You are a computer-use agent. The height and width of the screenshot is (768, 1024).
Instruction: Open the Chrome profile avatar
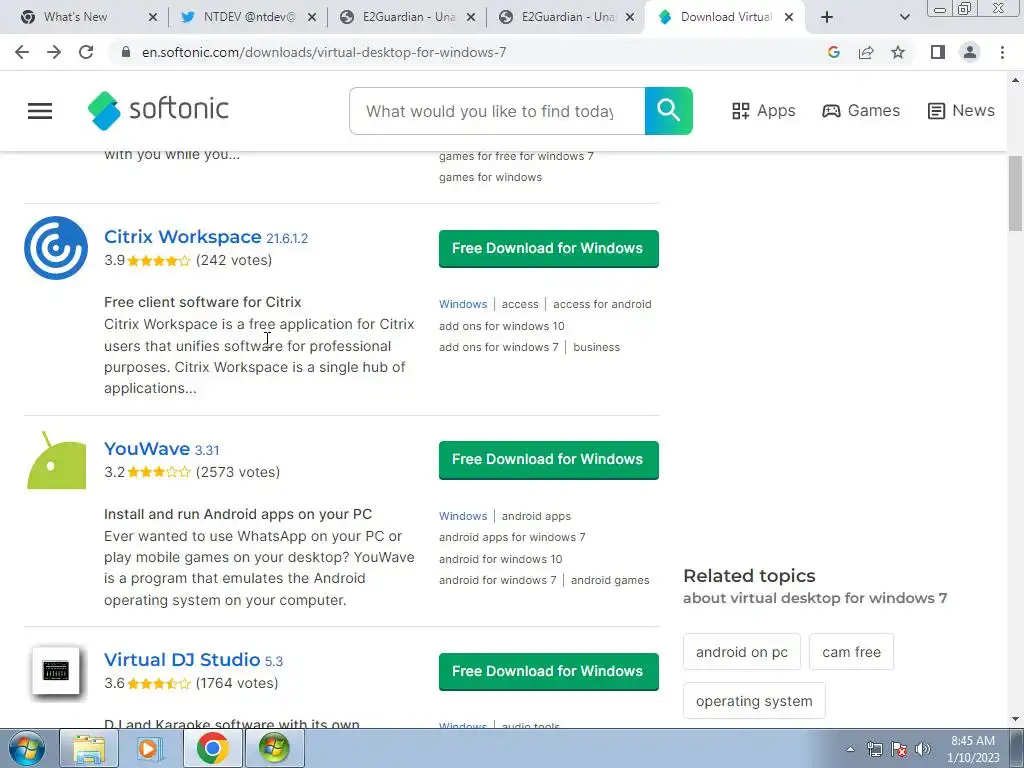point(970,52)
